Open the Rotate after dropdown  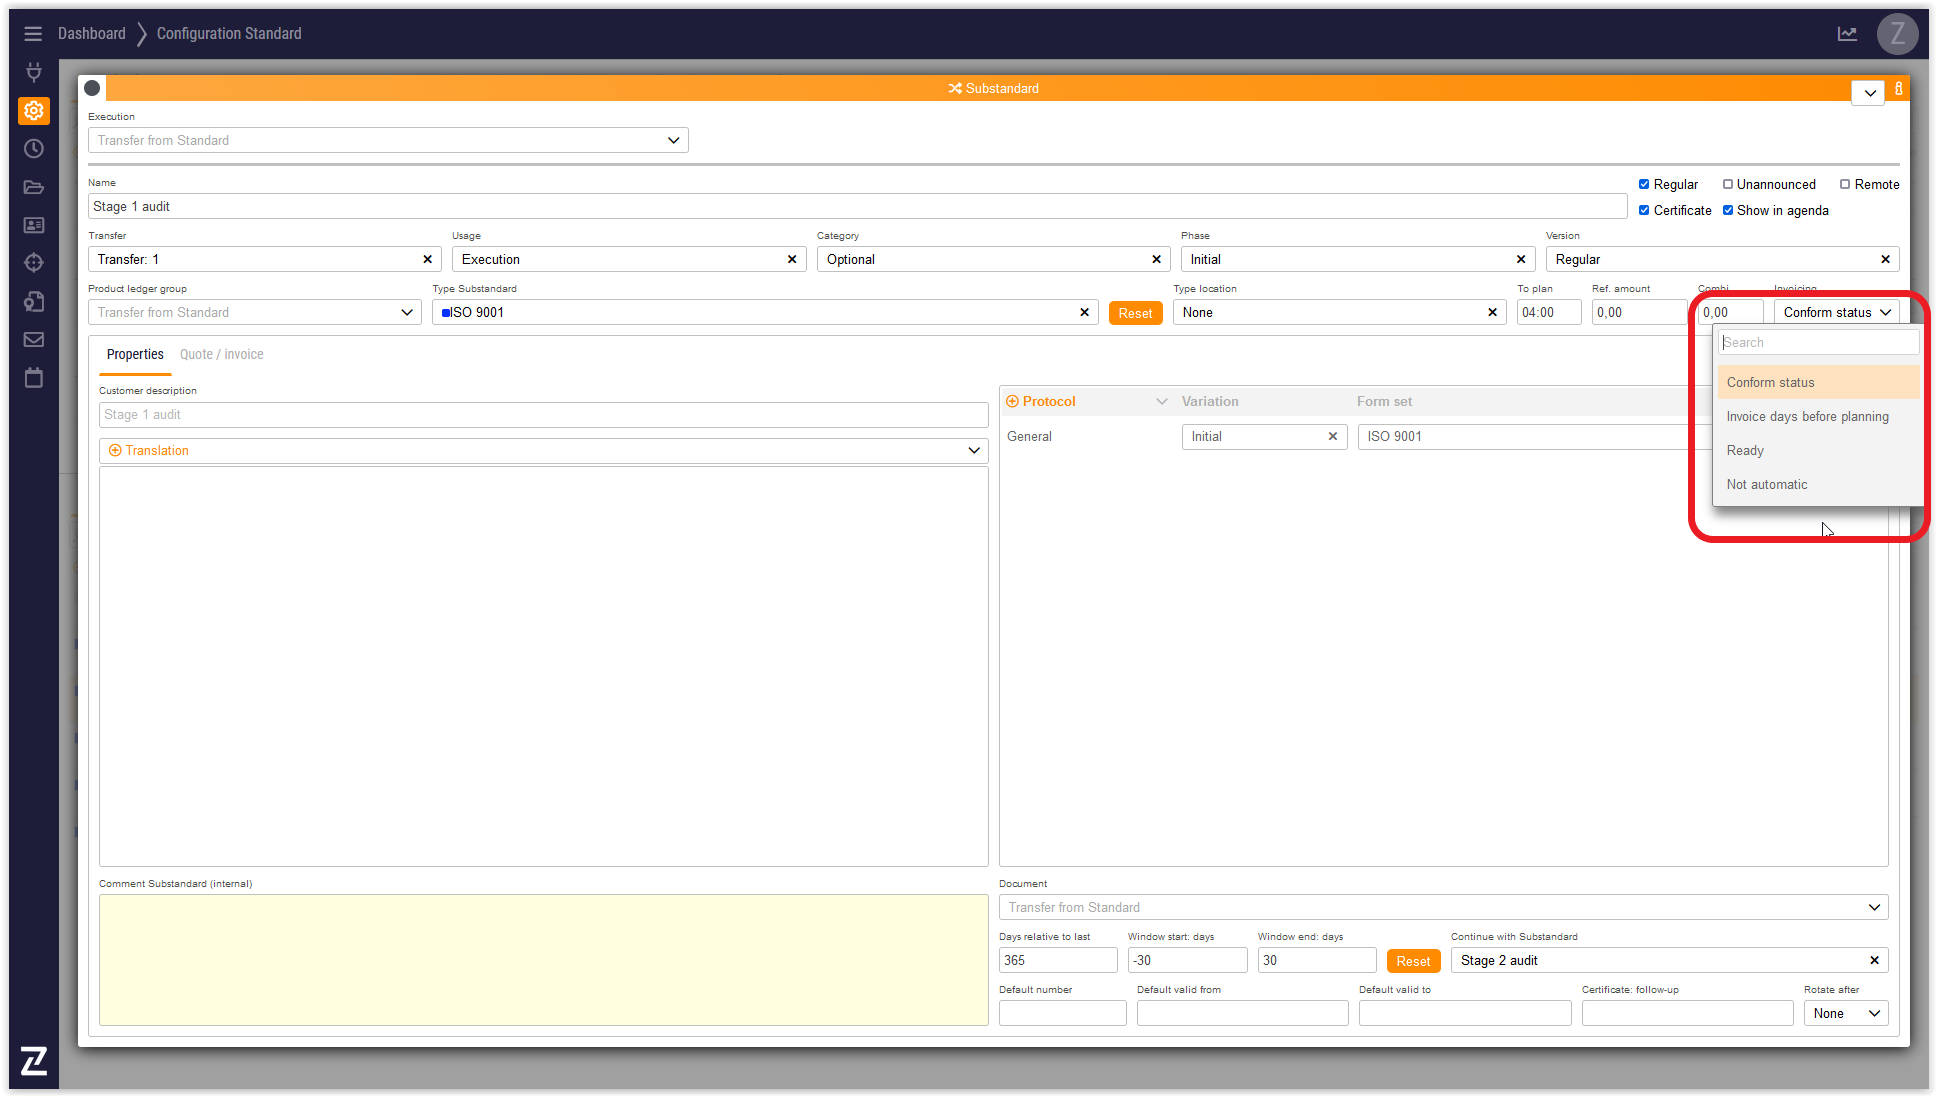point(1846,1013)
